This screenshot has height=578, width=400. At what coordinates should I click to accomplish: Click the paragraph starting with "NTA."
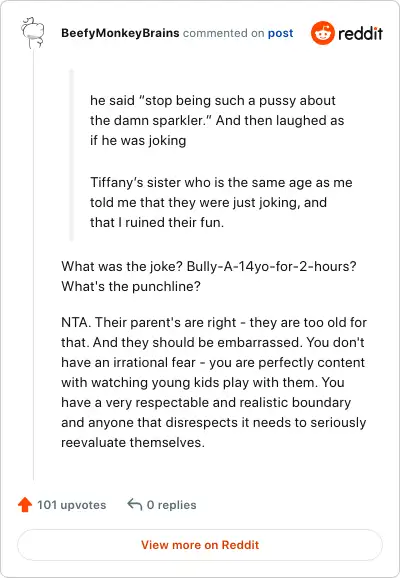(214, 382)
